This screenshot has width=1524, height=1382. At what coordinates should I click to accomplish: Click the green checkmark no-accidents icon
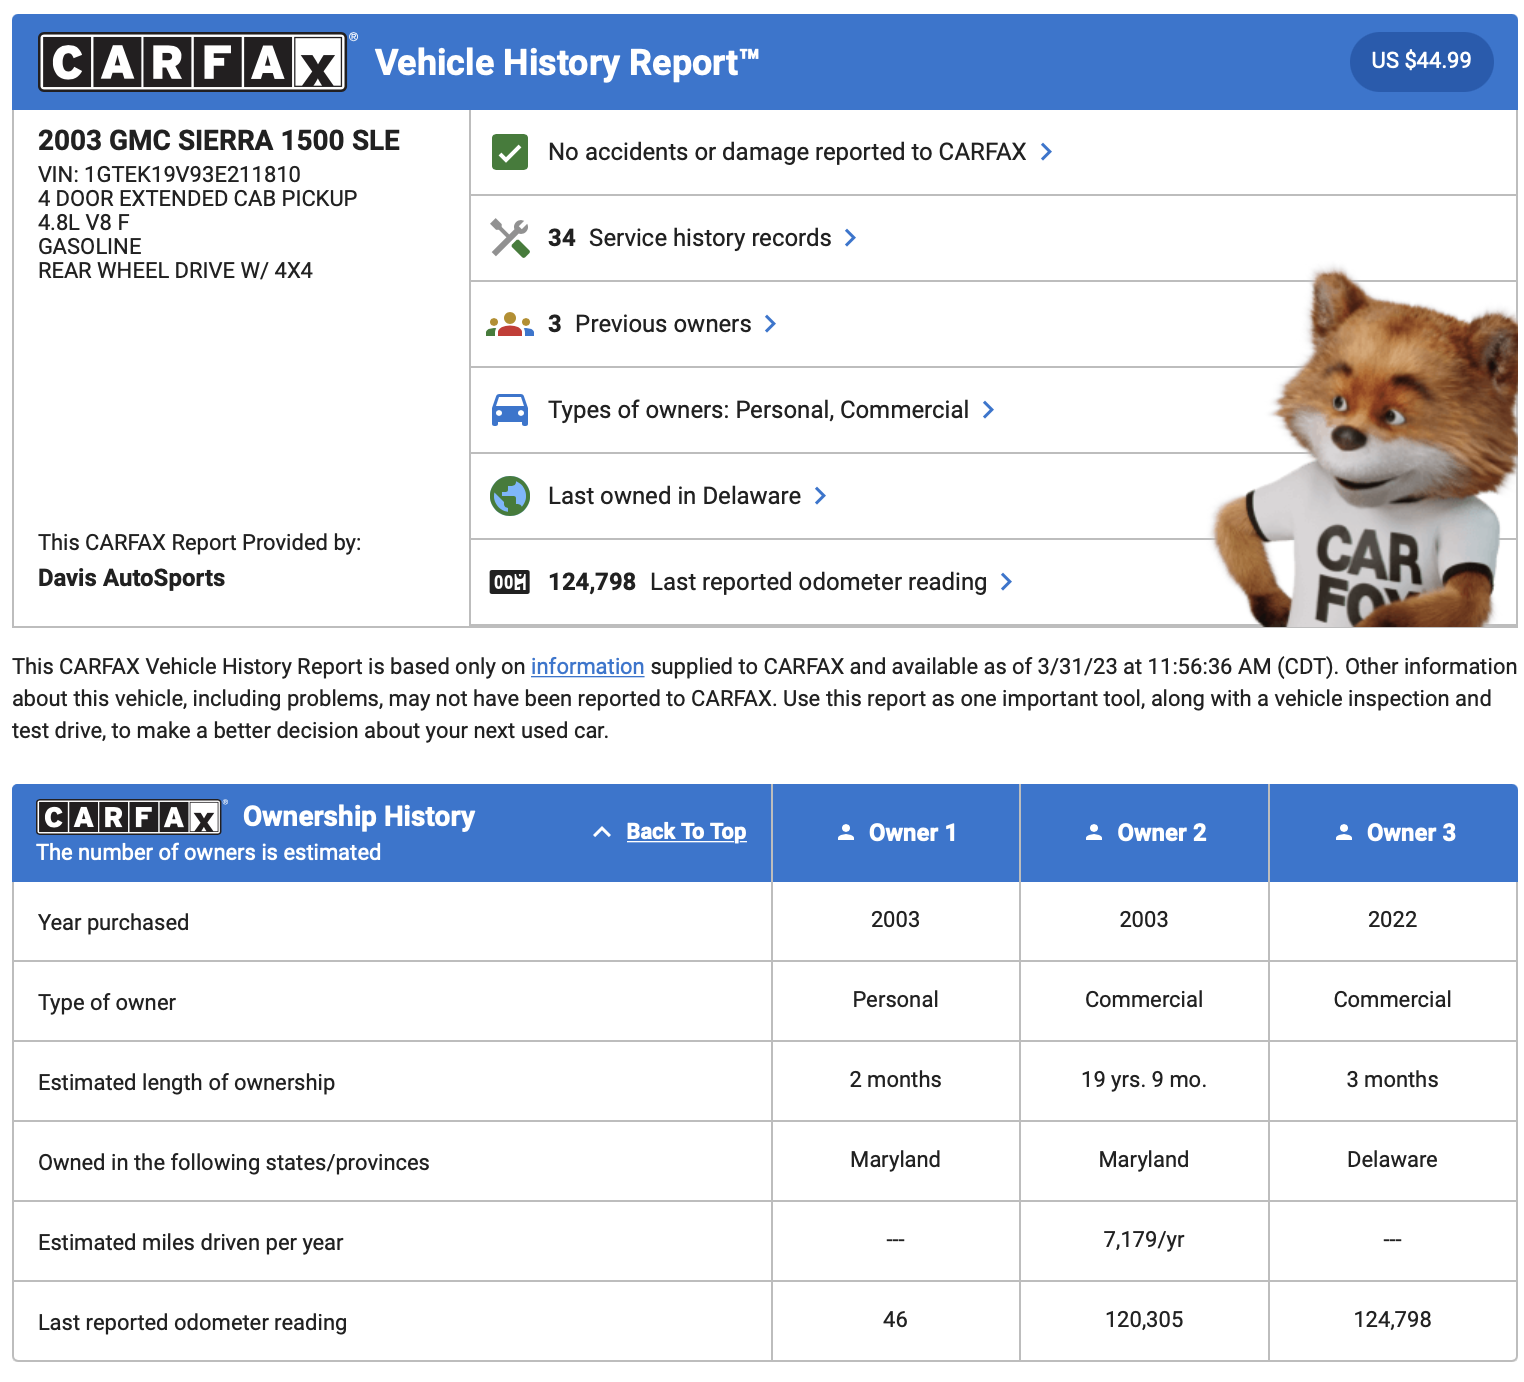click(510, 152)
